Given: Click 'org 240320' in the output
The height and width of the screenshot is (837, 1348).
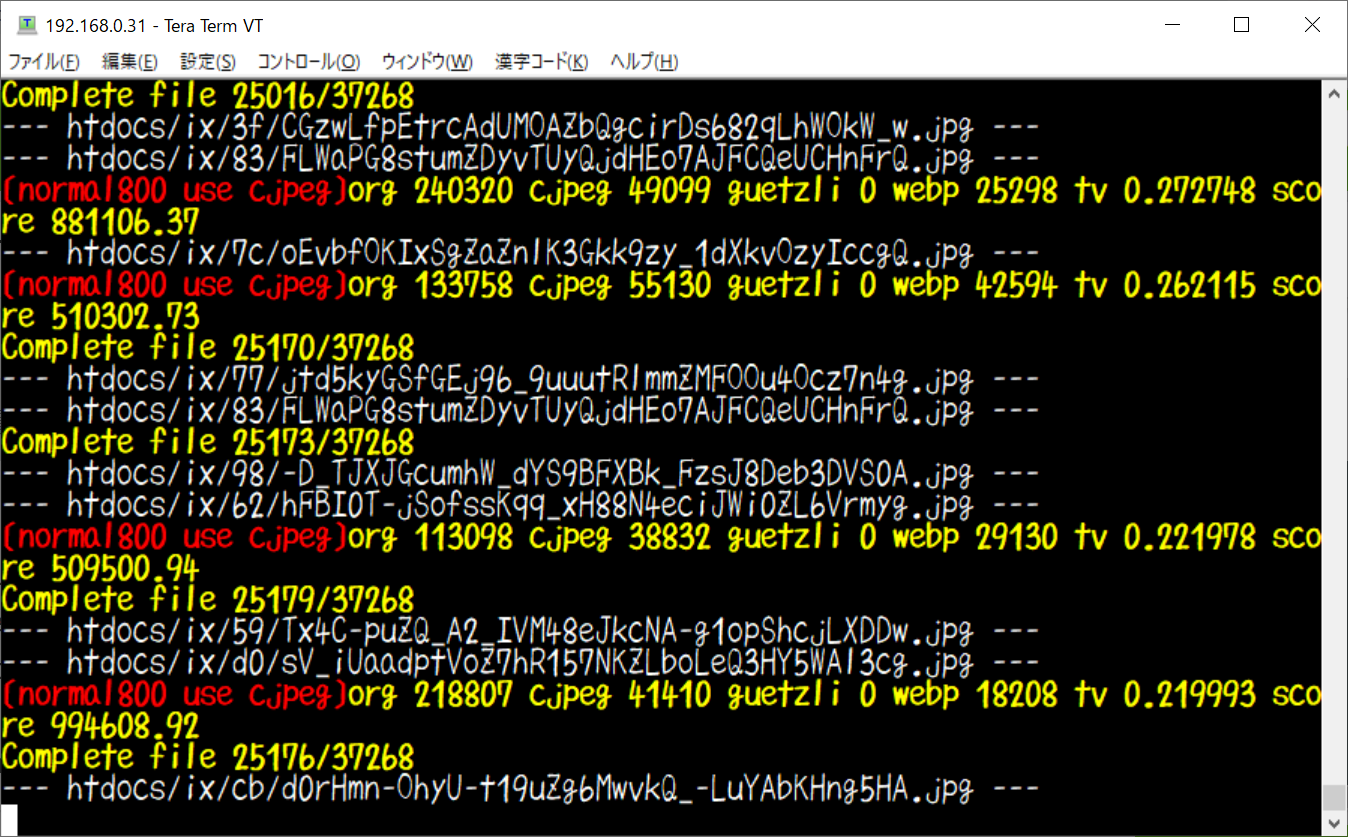Looking at the screenshot, I should coord(431,191).
